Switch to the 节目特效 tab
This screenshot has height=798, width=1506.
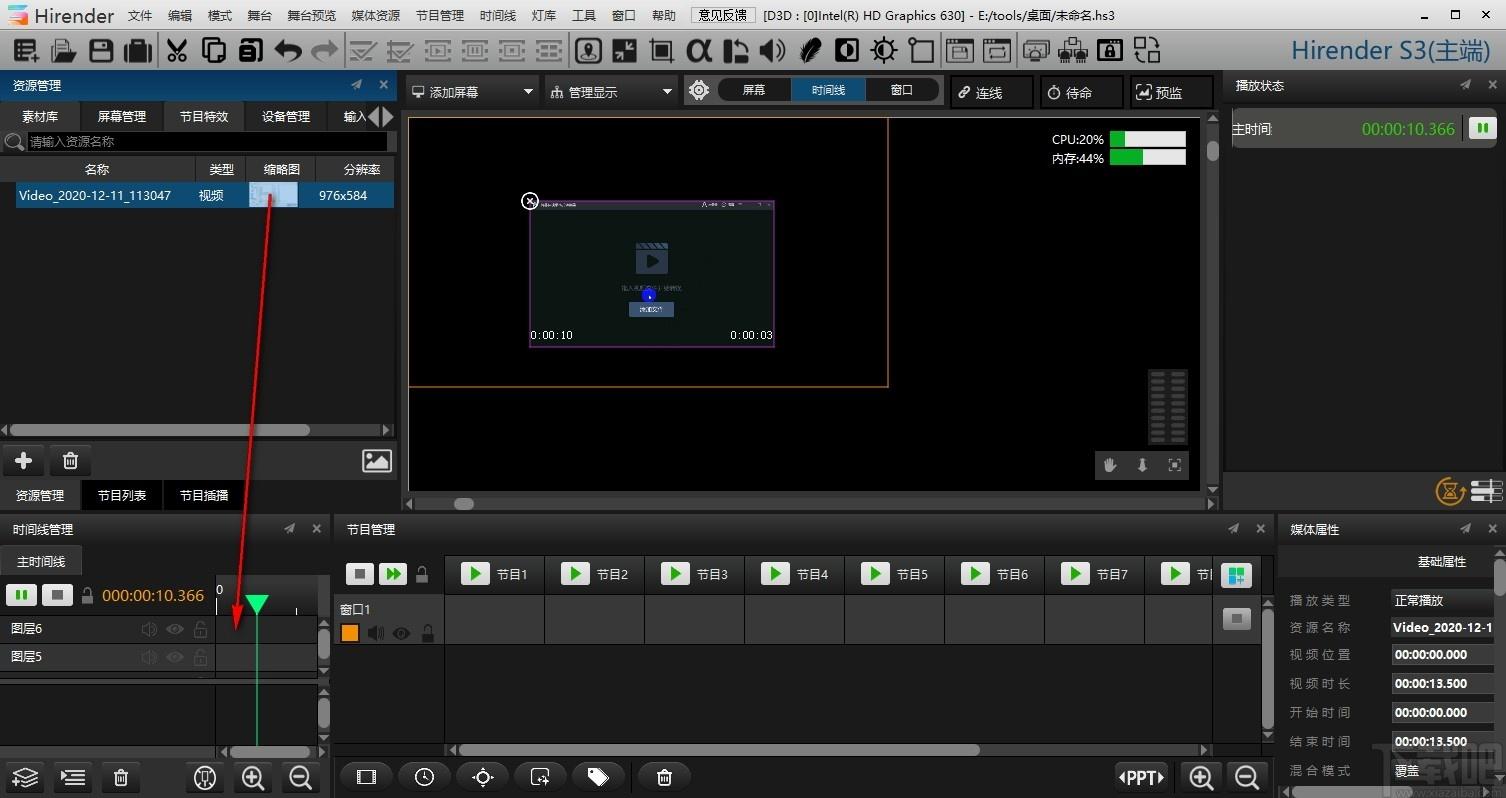coord(204,117)
